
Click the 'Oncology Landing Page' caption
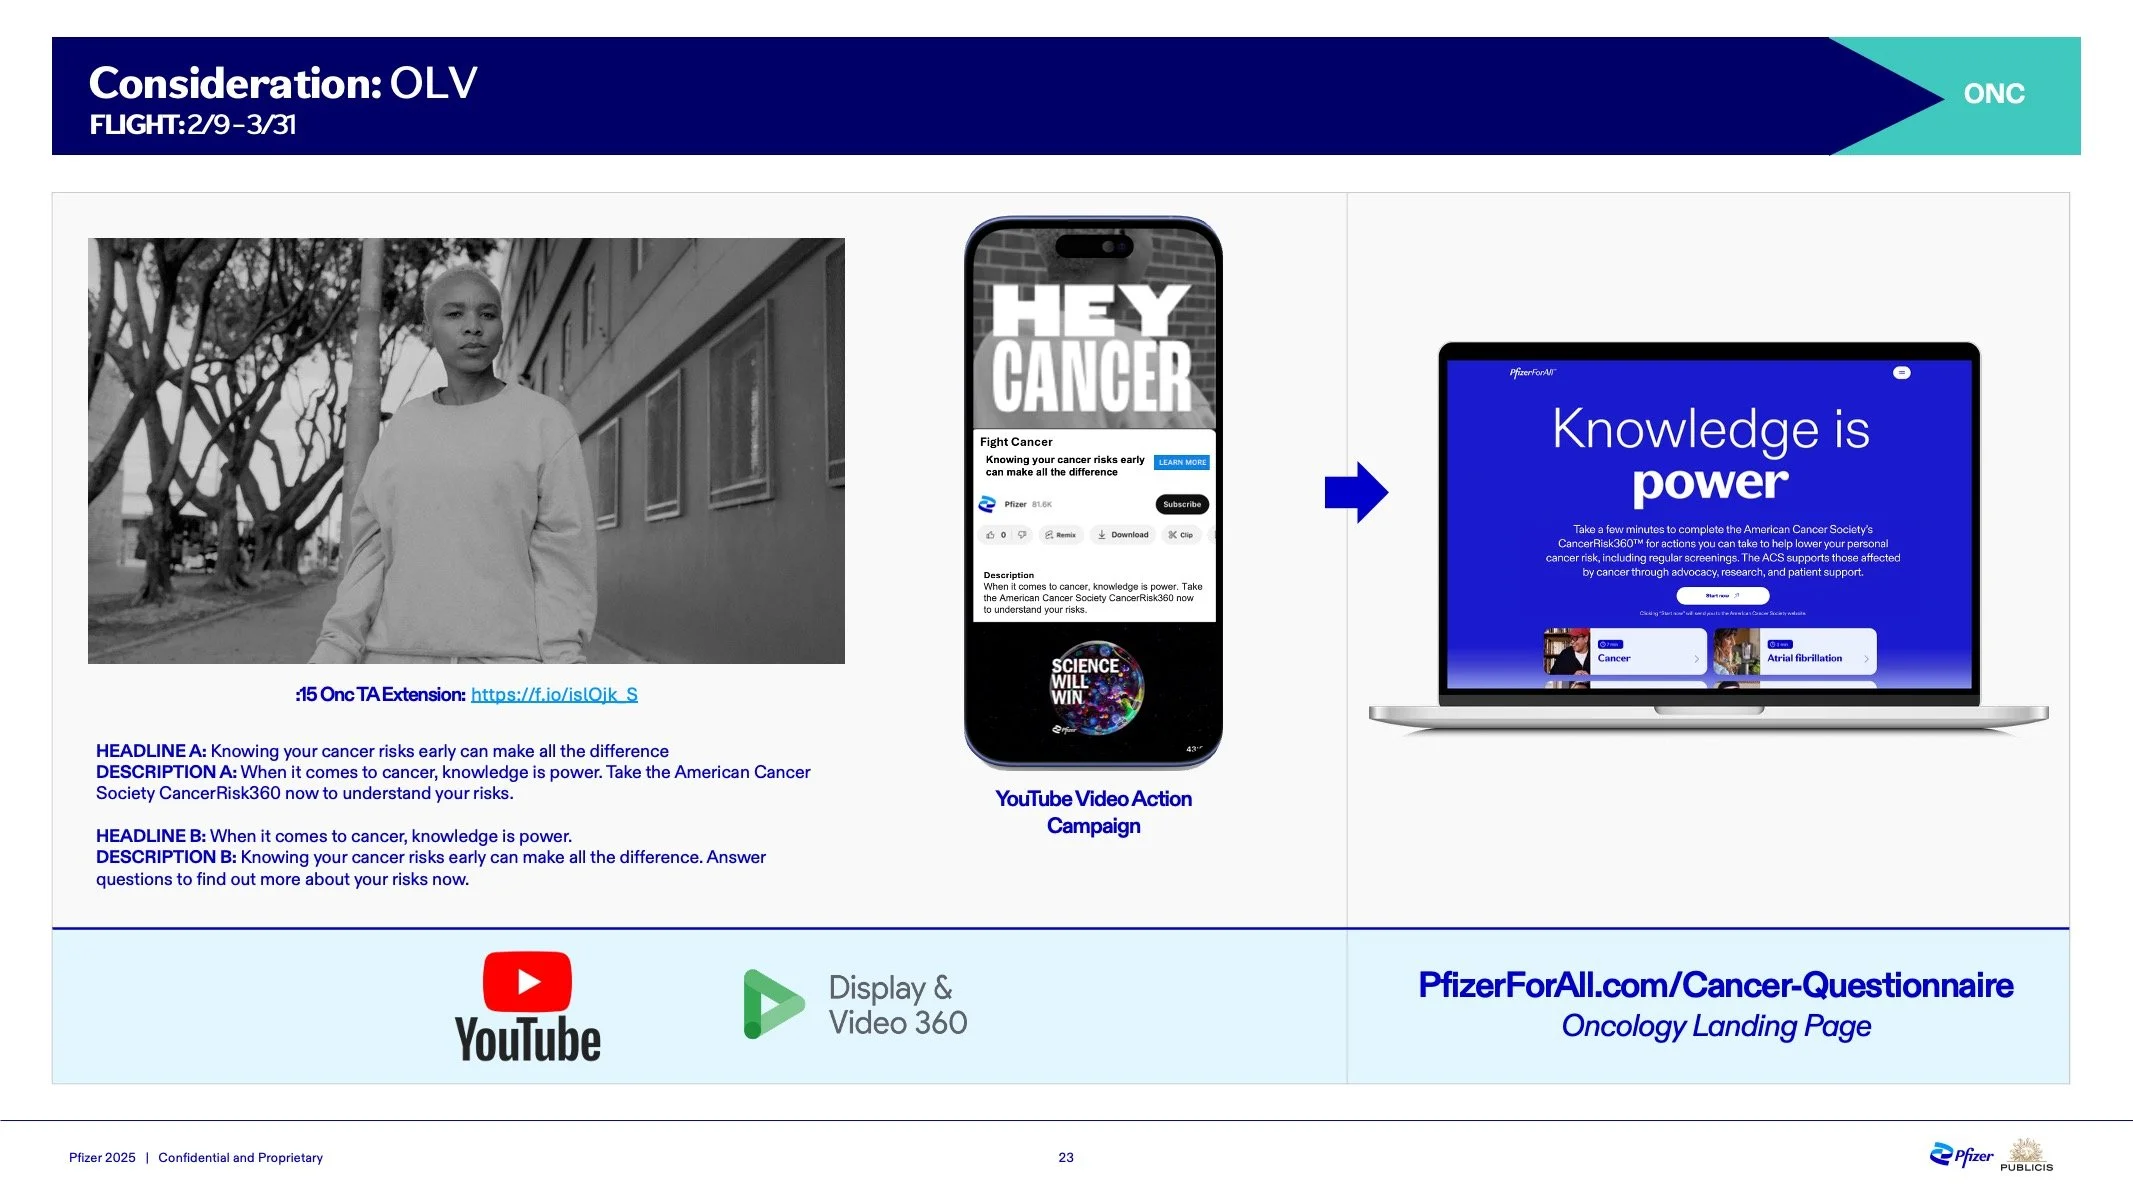(1716, 1026)
